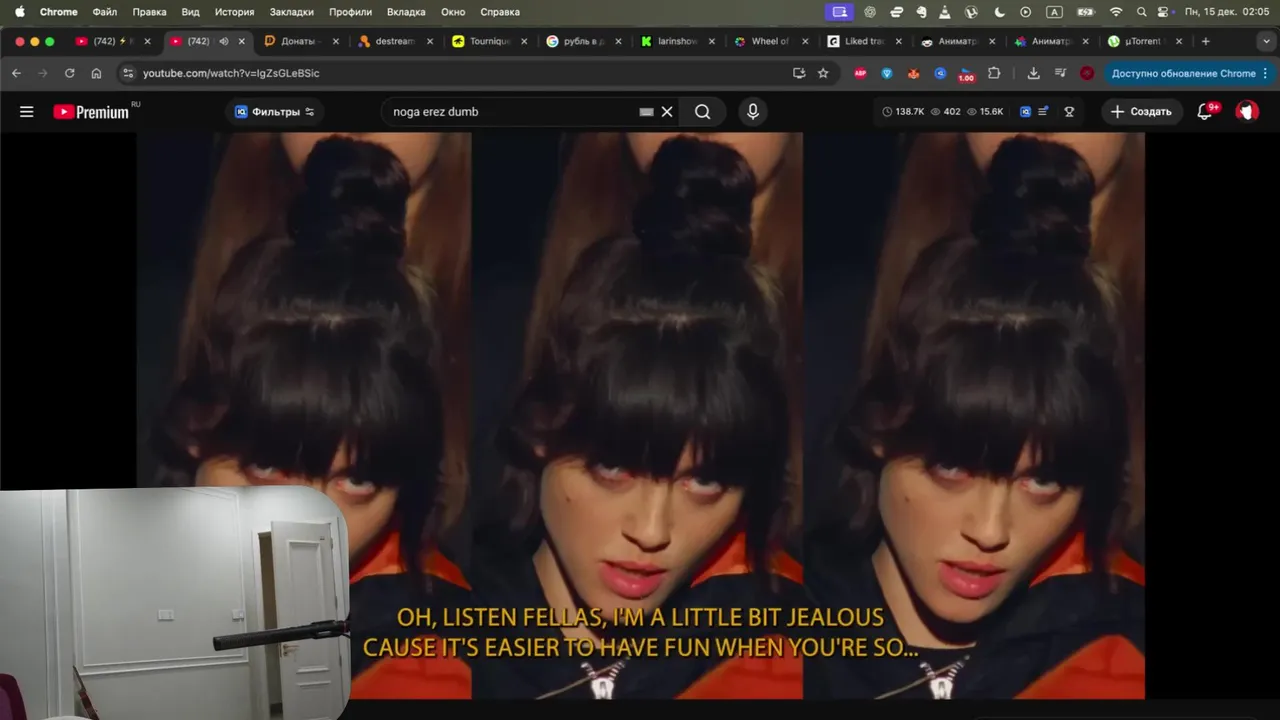Open the Chrome extensions puzzle menu

coord(994,73)
